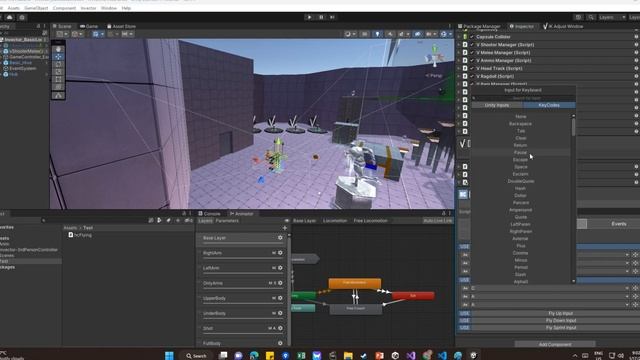Toggle Capsule Collider enabled checkbox
Image resolution: width=640 pixels, height=360 pixels.
point(472,37)
